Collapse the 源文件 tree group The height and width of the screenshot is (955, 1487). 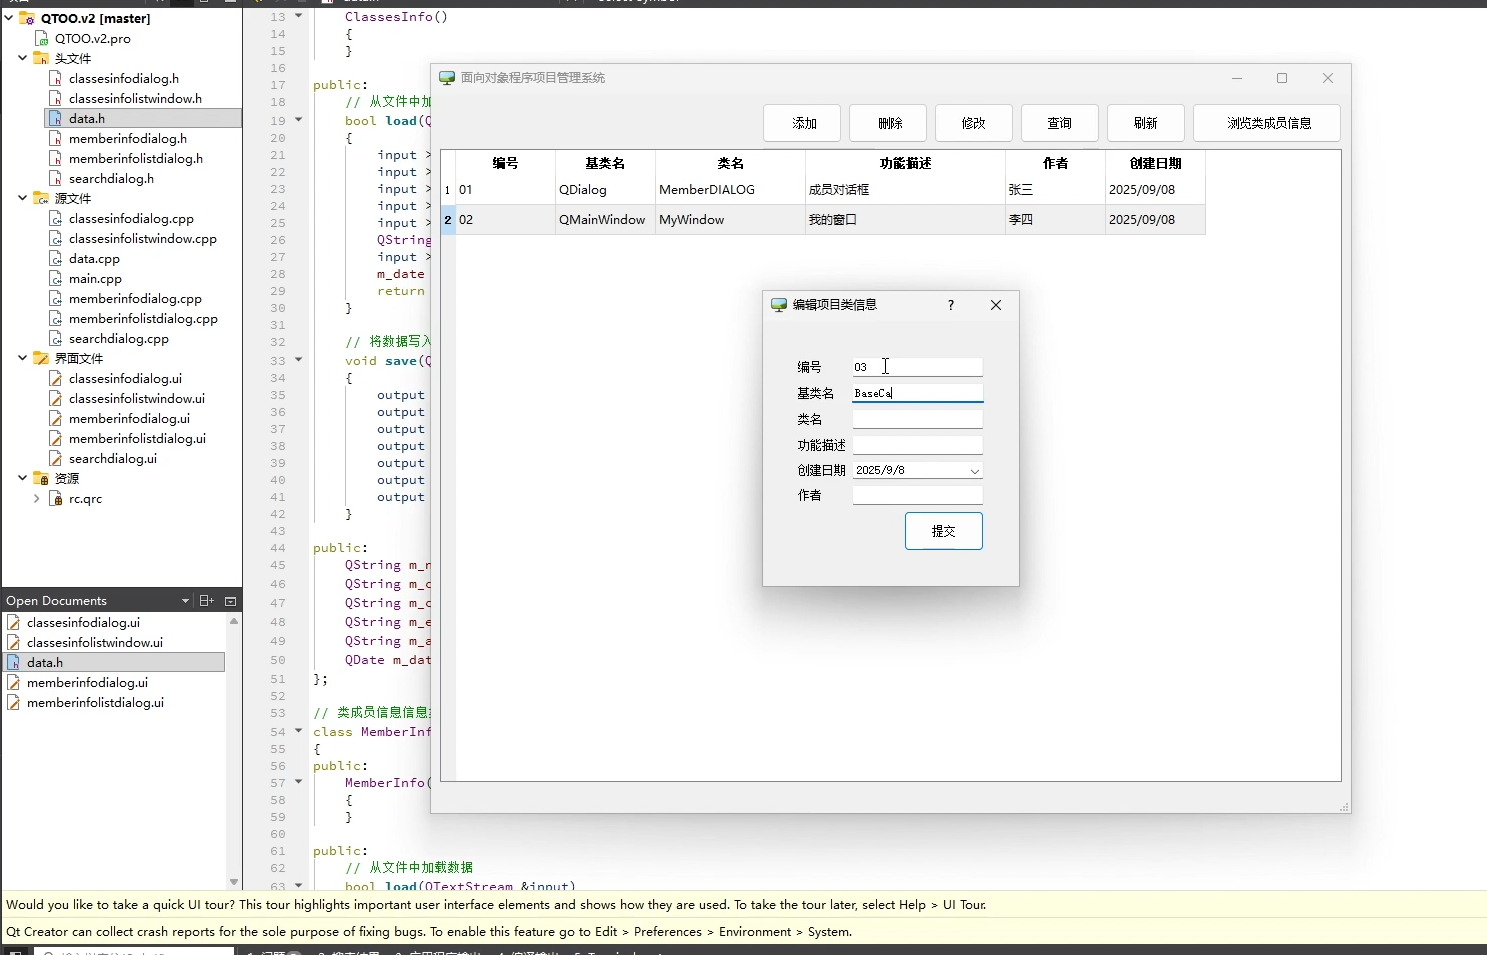(23, 197)
